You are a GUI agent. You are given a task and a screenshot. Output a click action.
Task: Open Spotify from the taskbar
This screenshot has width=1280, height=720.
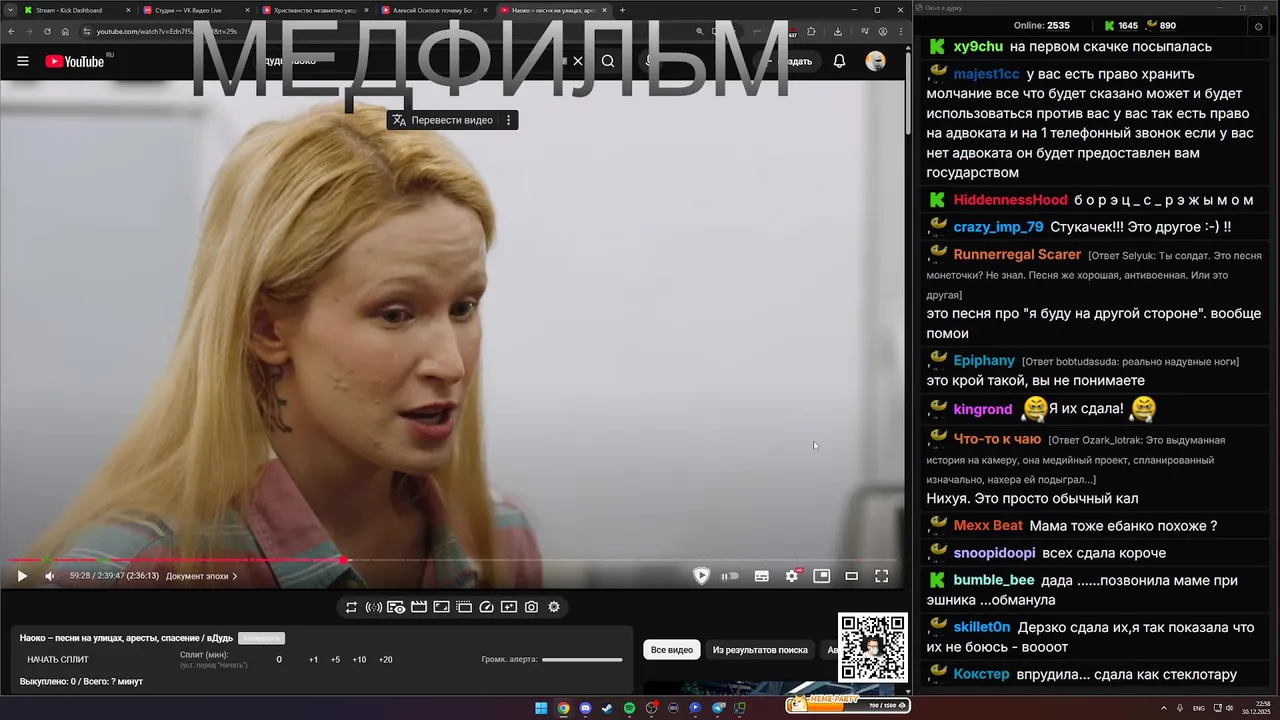[x=629, y=708]
